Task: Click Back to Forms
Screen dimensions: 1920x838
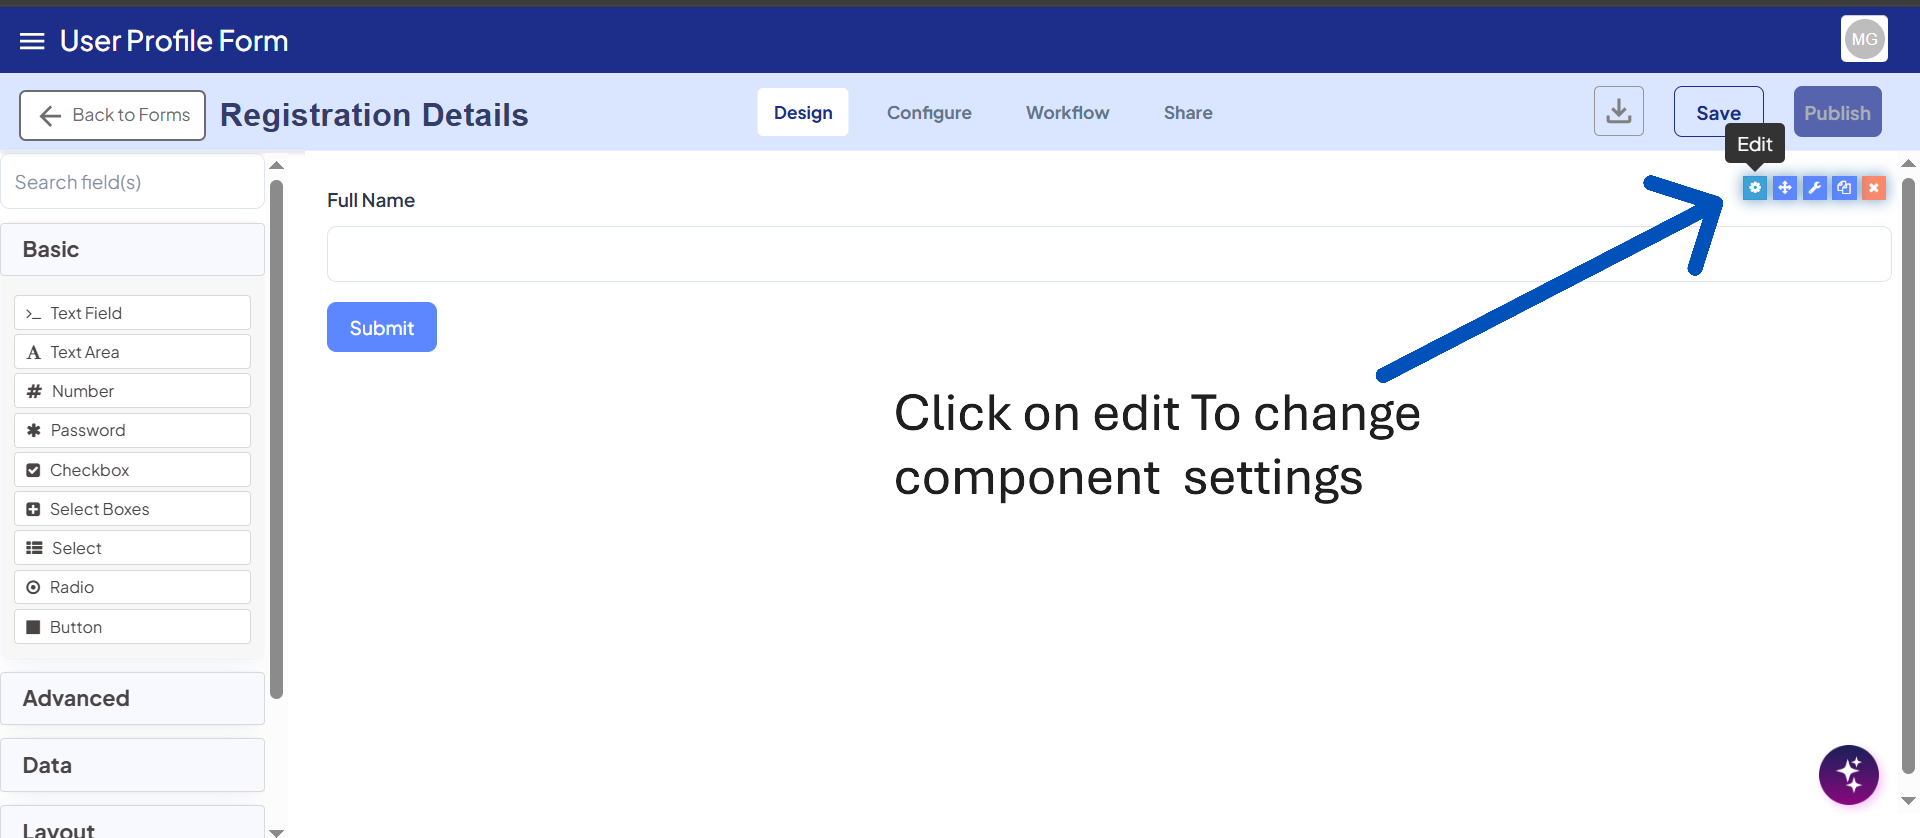Action: (x=112, y=115)
